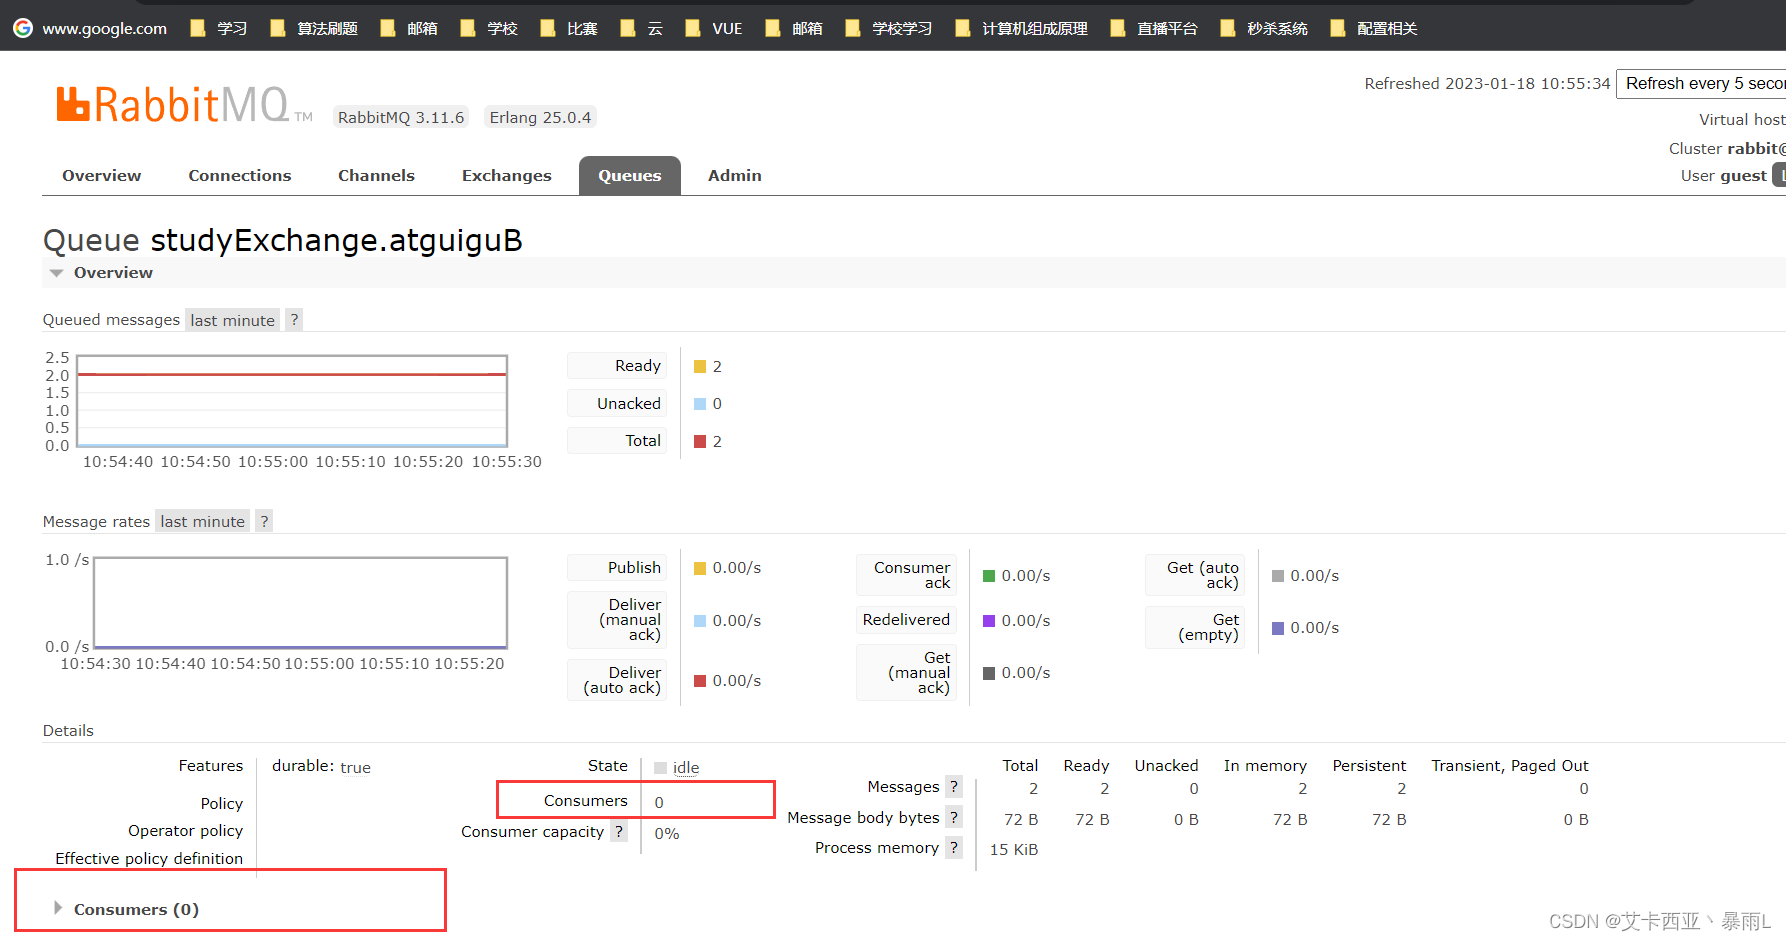The width and height of the screenshot is (1786, 941).
Task: Click the Deliver (manual ack) blue swatch
Action: tap(700, 620)
